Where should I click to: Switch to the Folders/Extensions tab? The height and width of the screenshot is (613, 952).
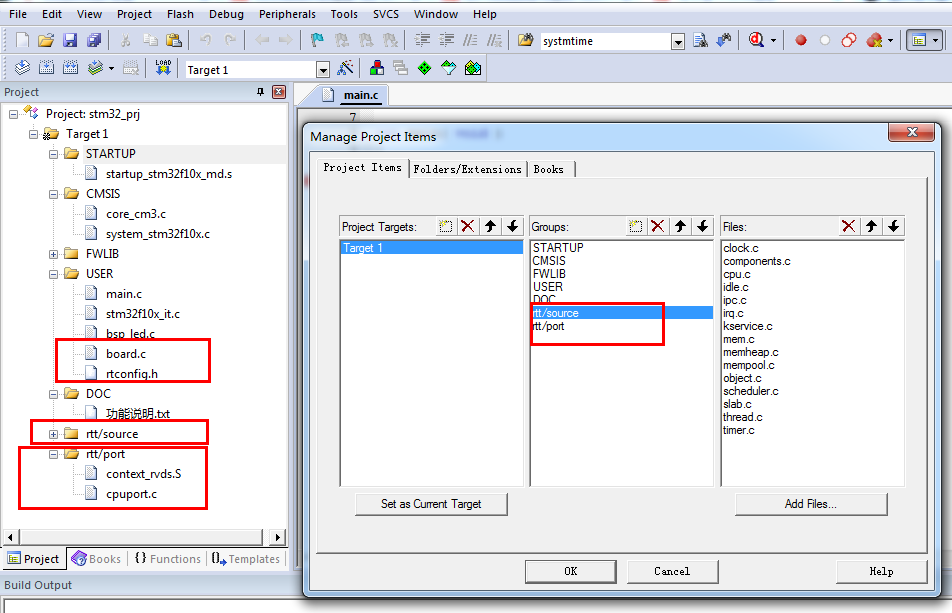pyautogui.click(x=468, y=169)
